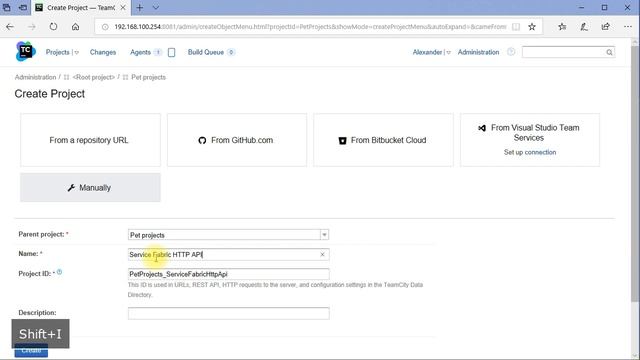
Task: Click the blue Create button
Action: (31, 351)
